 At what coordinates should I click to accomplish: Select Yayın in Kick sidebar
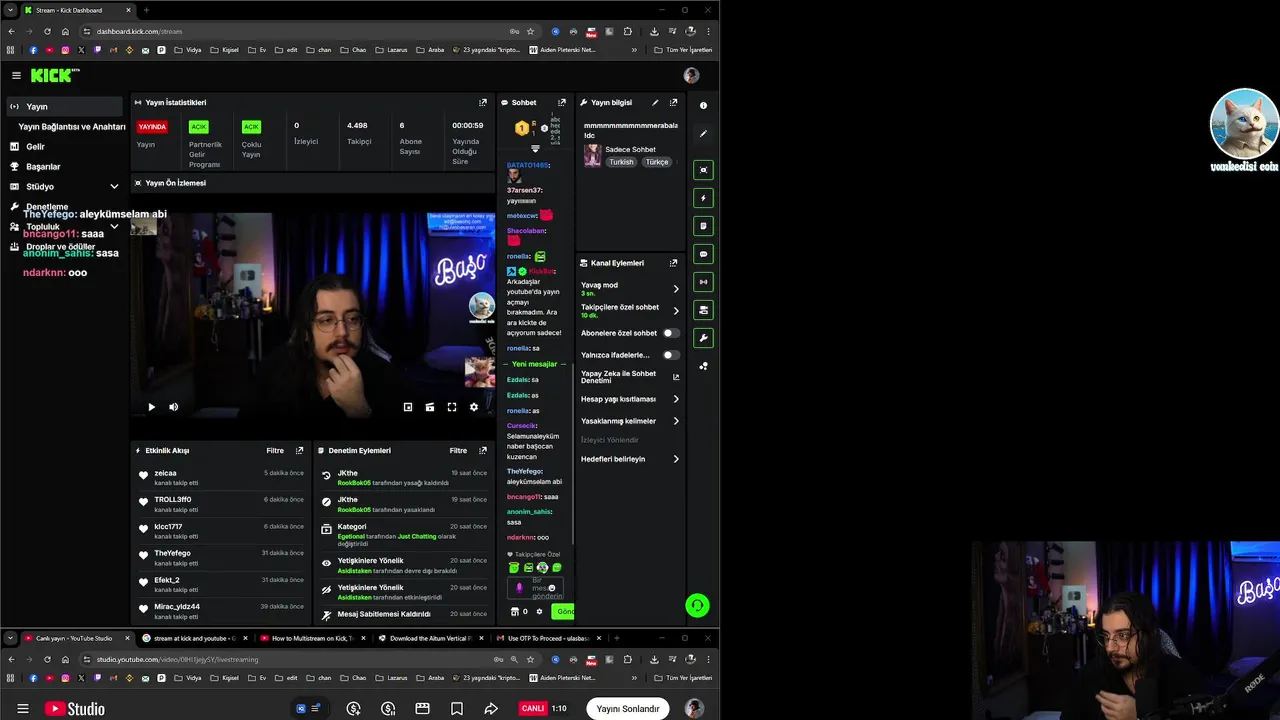64,106
